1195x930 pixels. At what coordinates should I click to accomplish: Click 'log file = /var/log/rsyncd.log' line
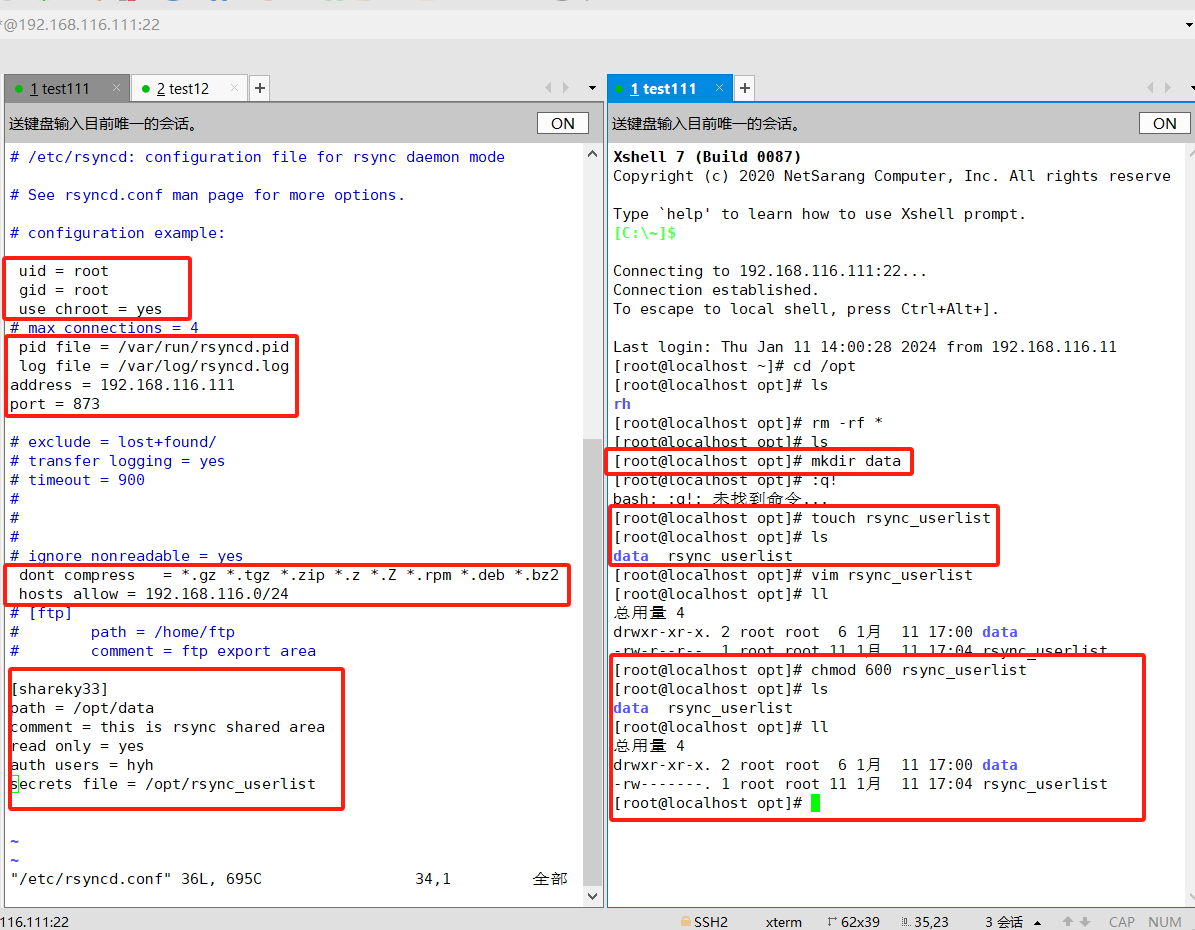click(154, 366)
